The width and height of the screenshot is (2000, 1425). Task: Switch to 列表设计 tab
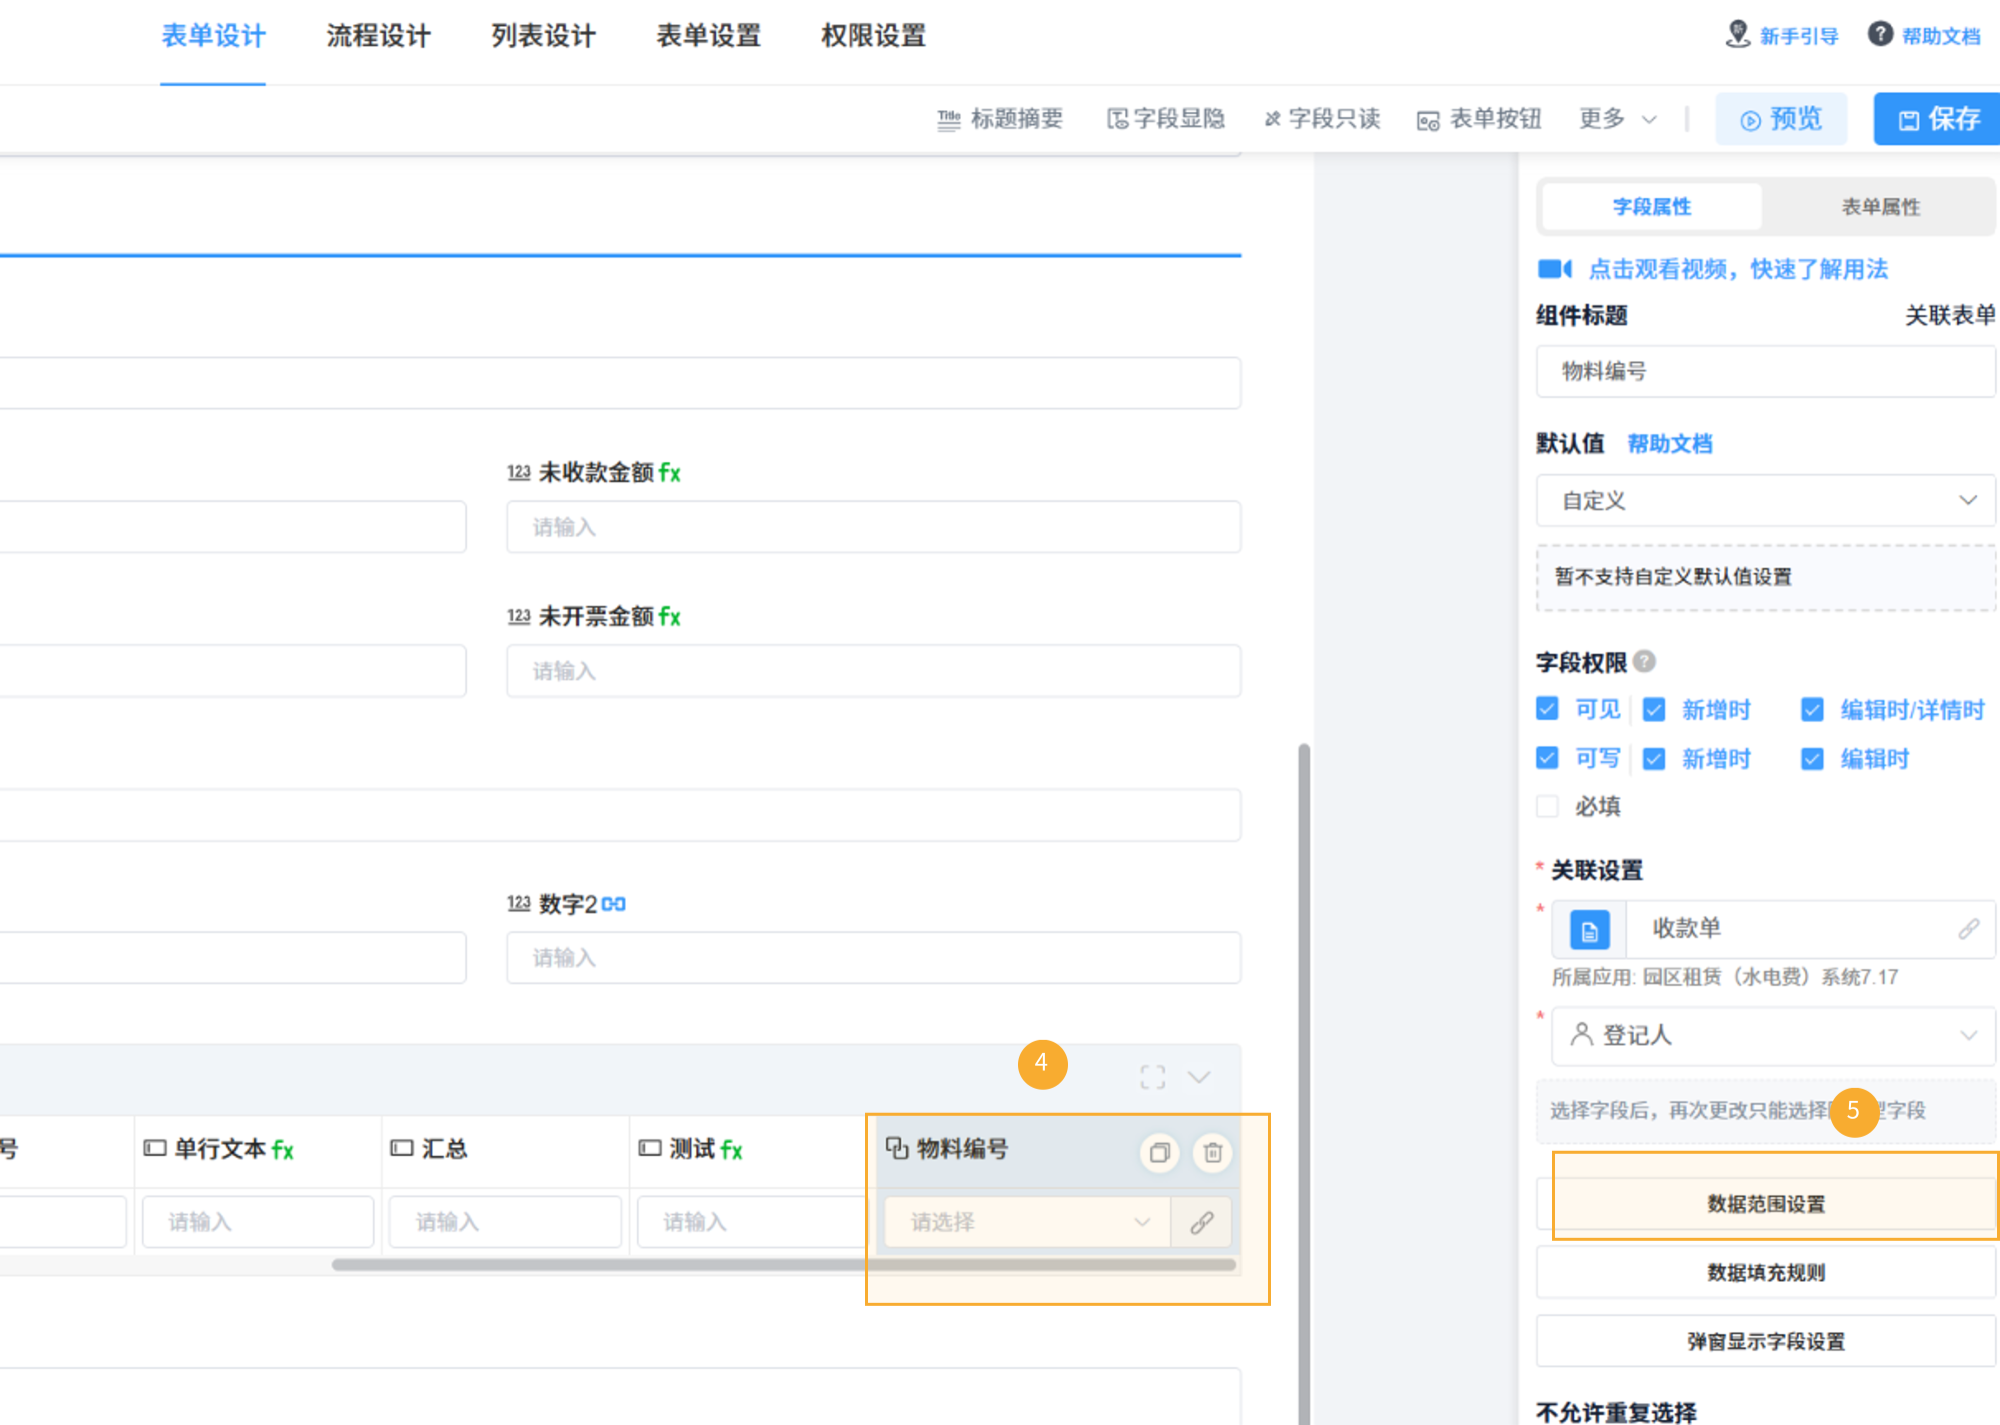pyautogui.click(x=543, y=36)
